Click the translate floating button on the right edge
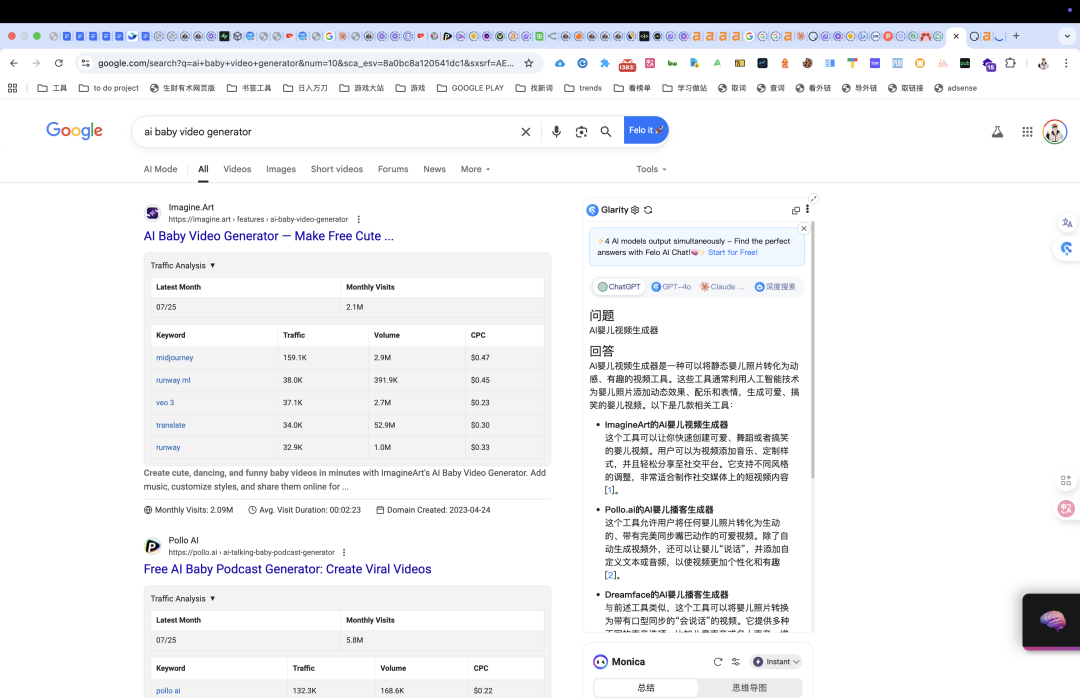This screenshot has height=698, width=1080. (x=1067, y=223)
